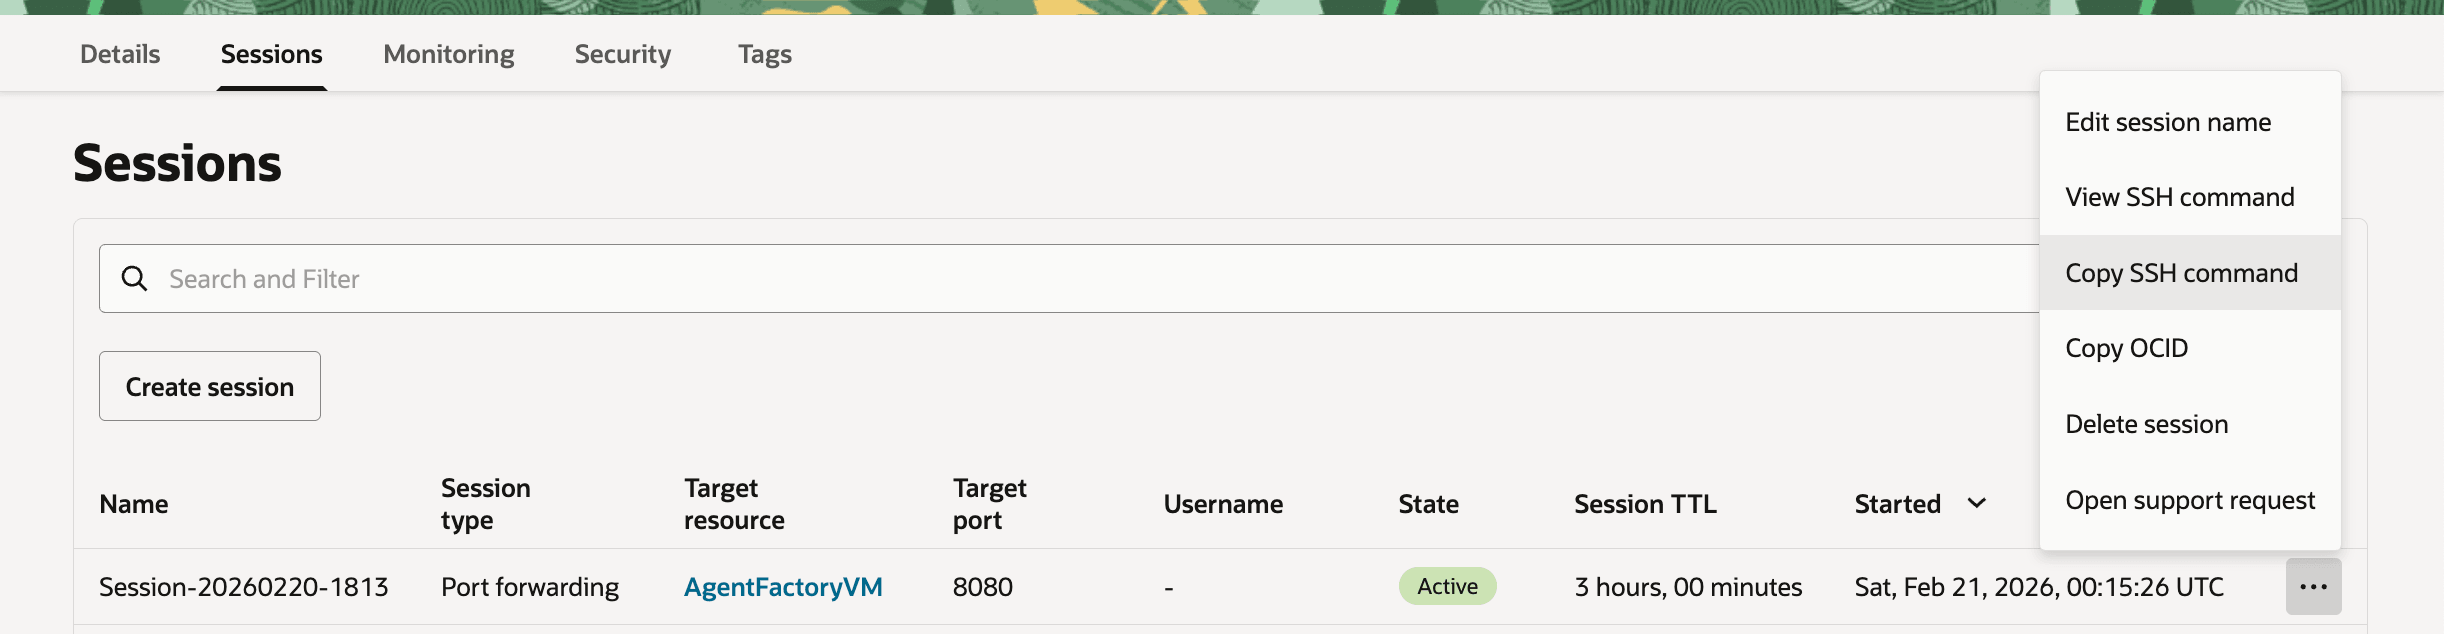Go to the Security tab
The width and height of the screenshot is (2444, 634).
pos(622,54)
